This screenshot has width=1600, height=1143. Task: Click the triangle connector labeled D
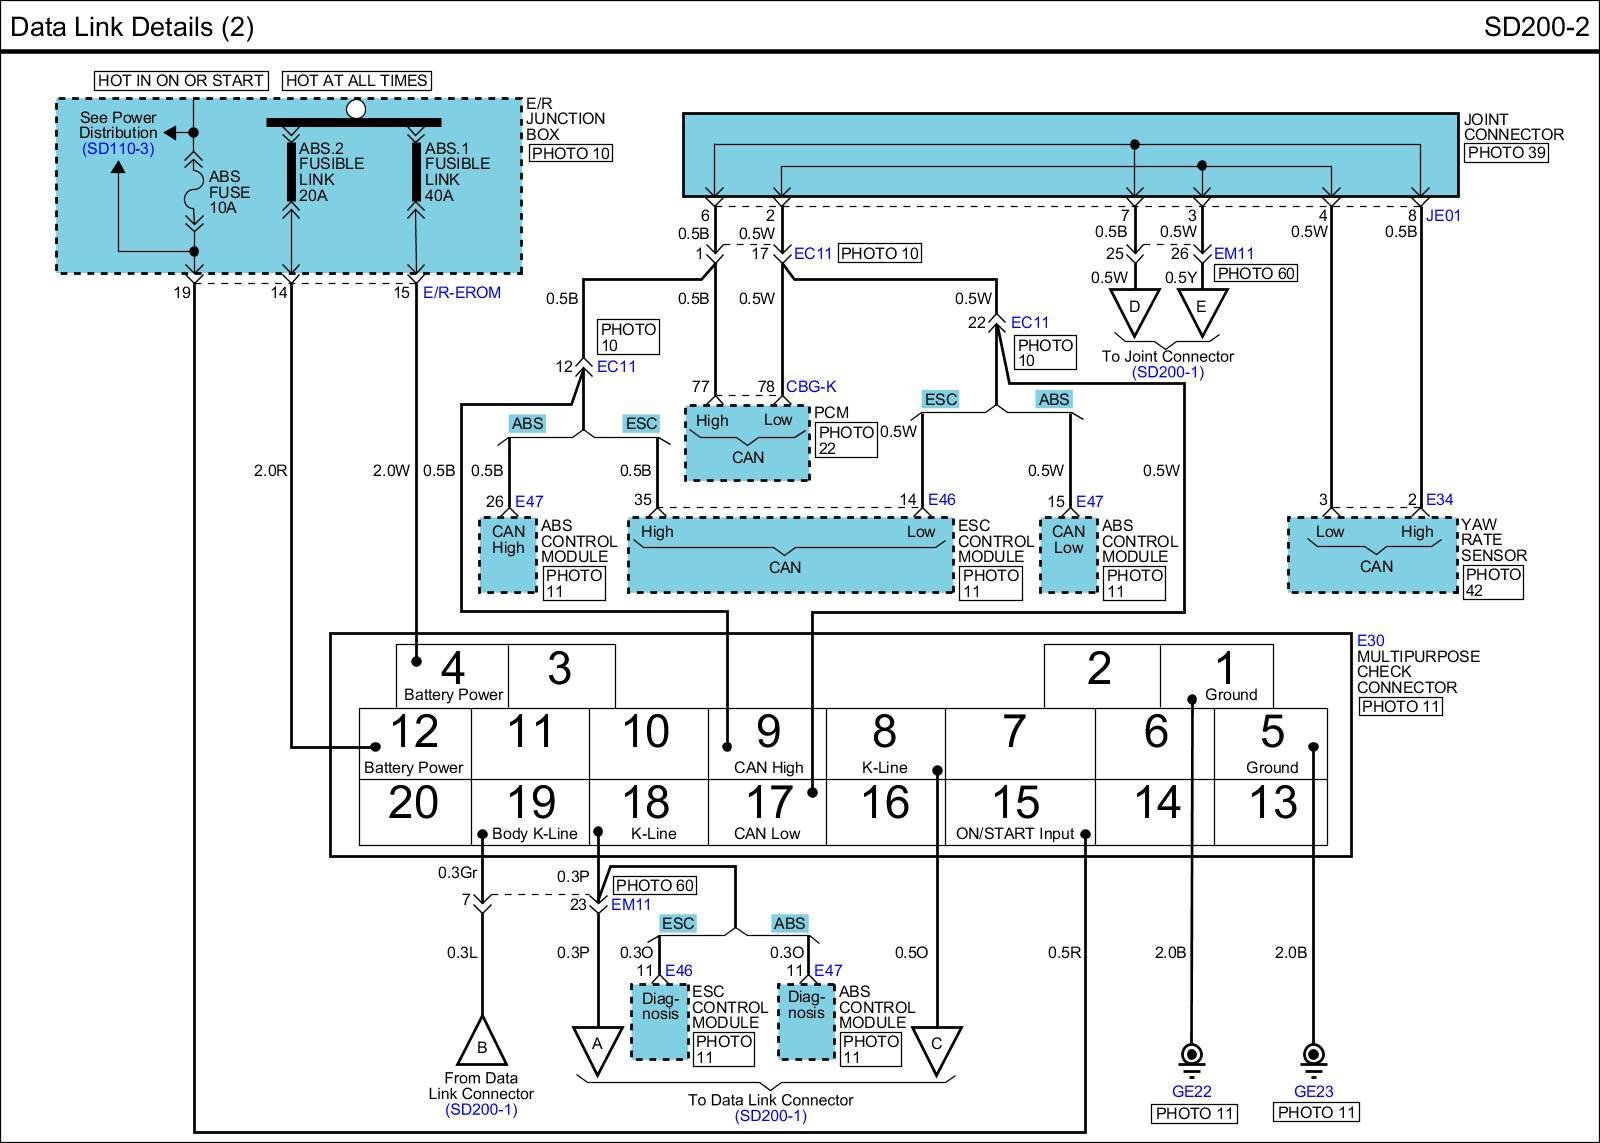[x=1134, y=308]
